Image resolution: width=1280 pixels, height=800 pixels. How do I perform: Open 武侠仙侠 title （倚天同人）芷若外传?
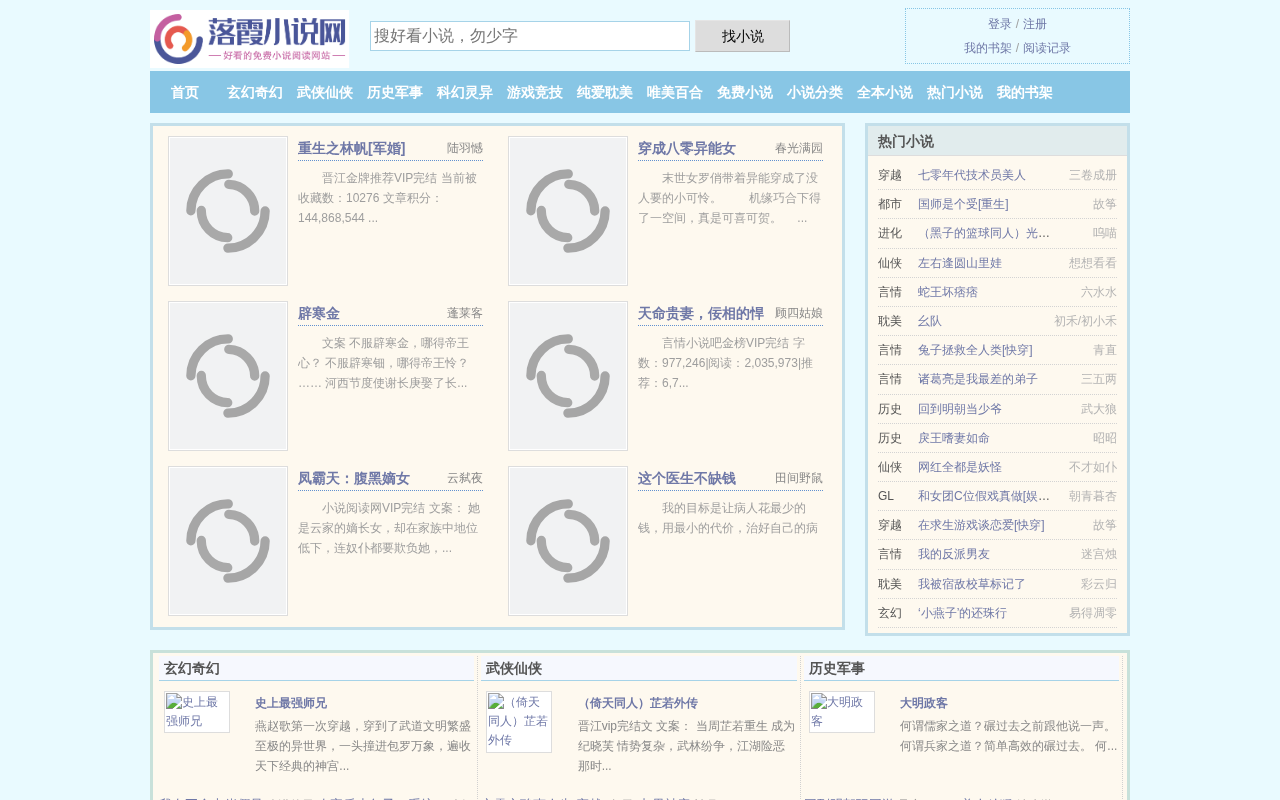(638, 703)
